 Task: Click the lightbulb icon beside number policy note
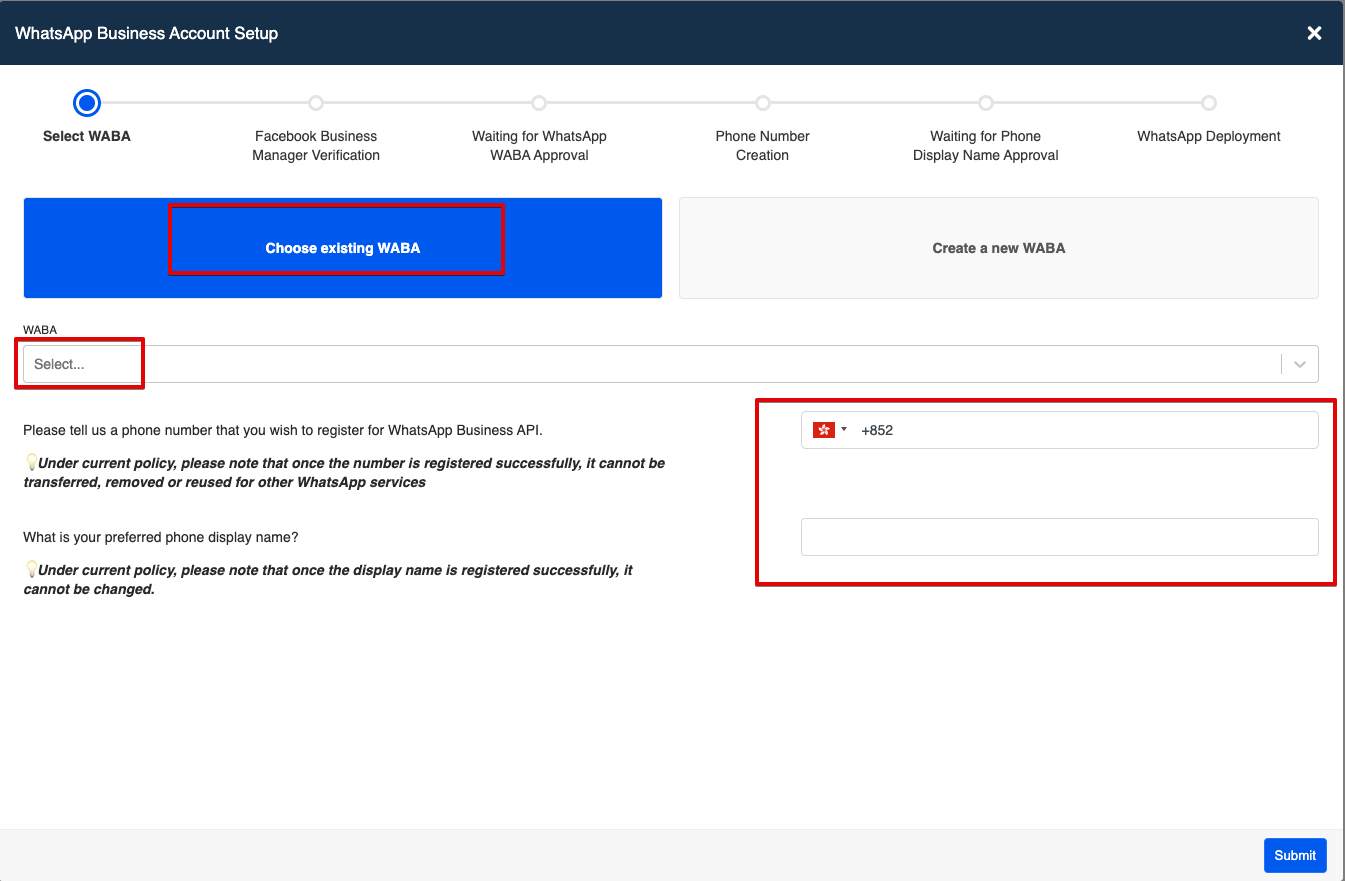point(30,463)
